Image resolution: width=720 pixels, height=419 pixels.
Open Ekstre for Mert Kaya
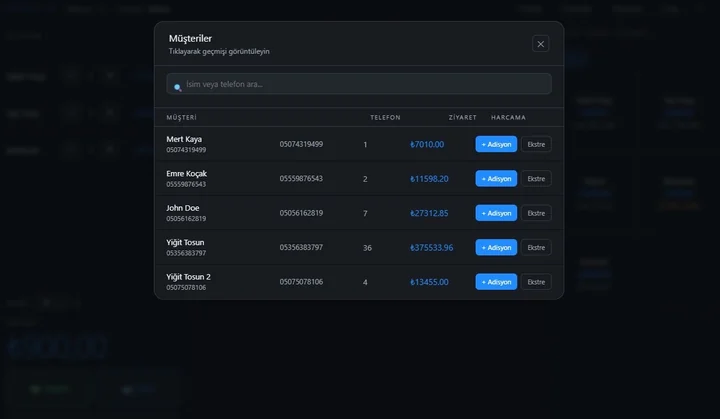[536, 144]
